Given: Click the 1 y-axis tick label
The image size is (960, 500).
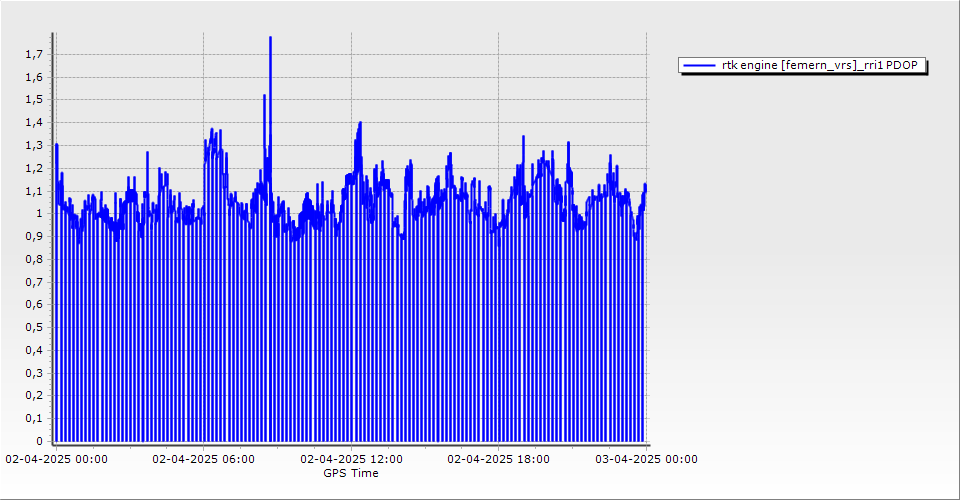Looking at the screenshot, I should (40, 213).
